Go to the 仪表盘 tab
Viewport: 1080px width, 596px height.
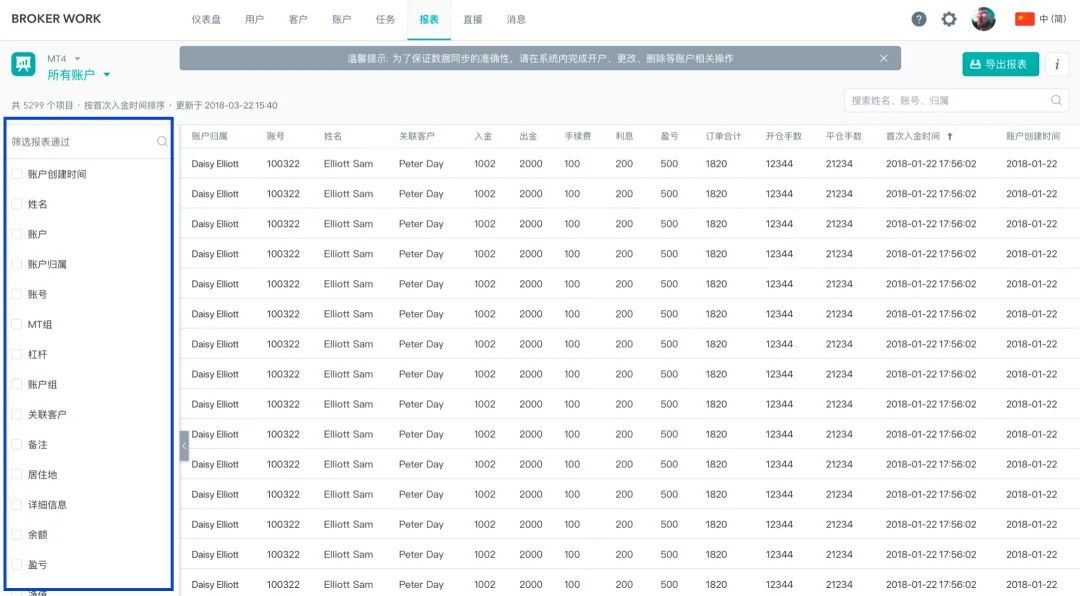tap(206, 19)
